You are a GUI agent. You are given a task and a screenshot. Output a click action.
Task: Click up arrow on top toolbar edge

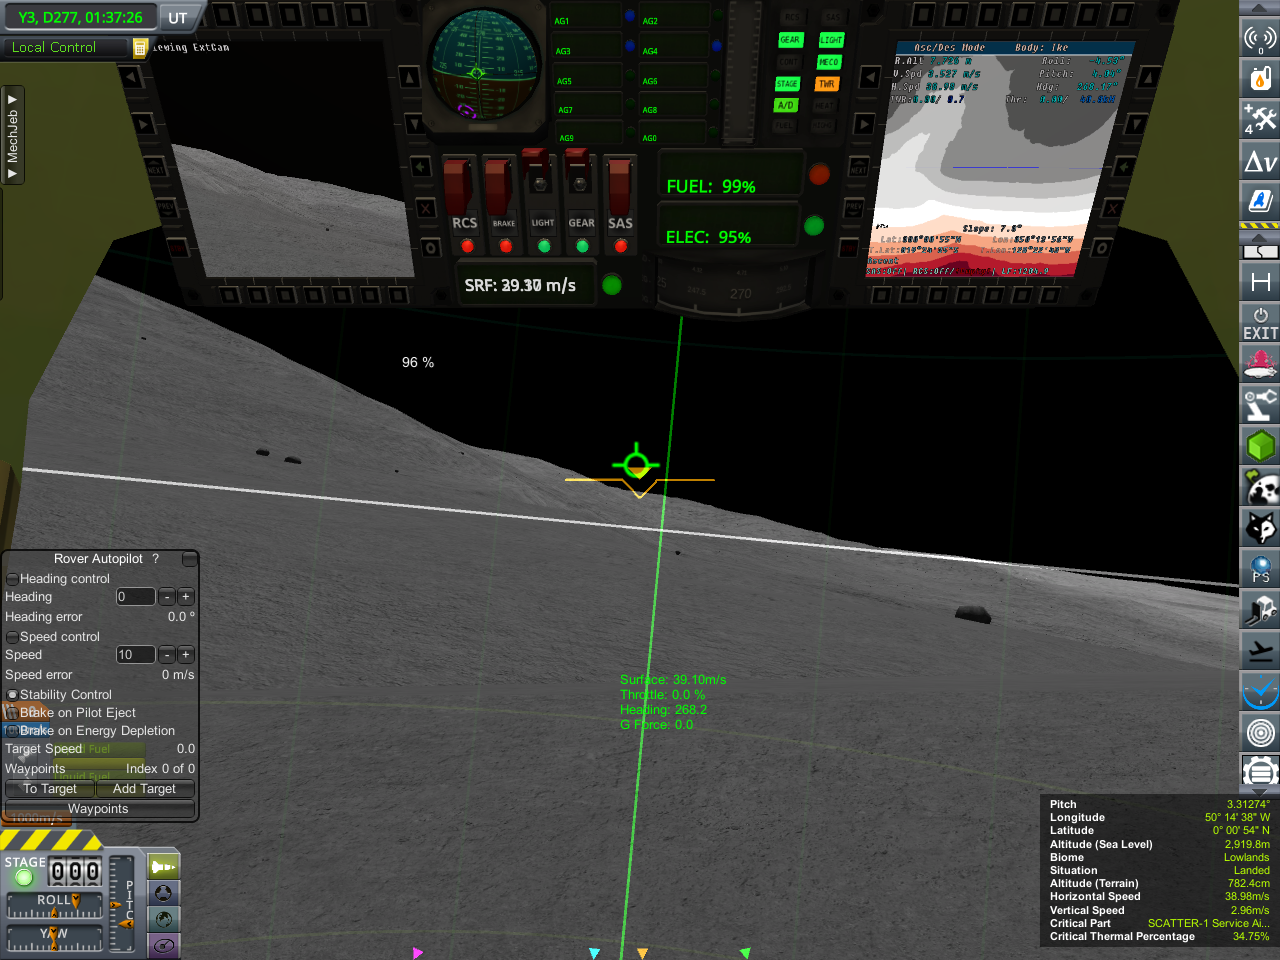tap(1260, 7)
